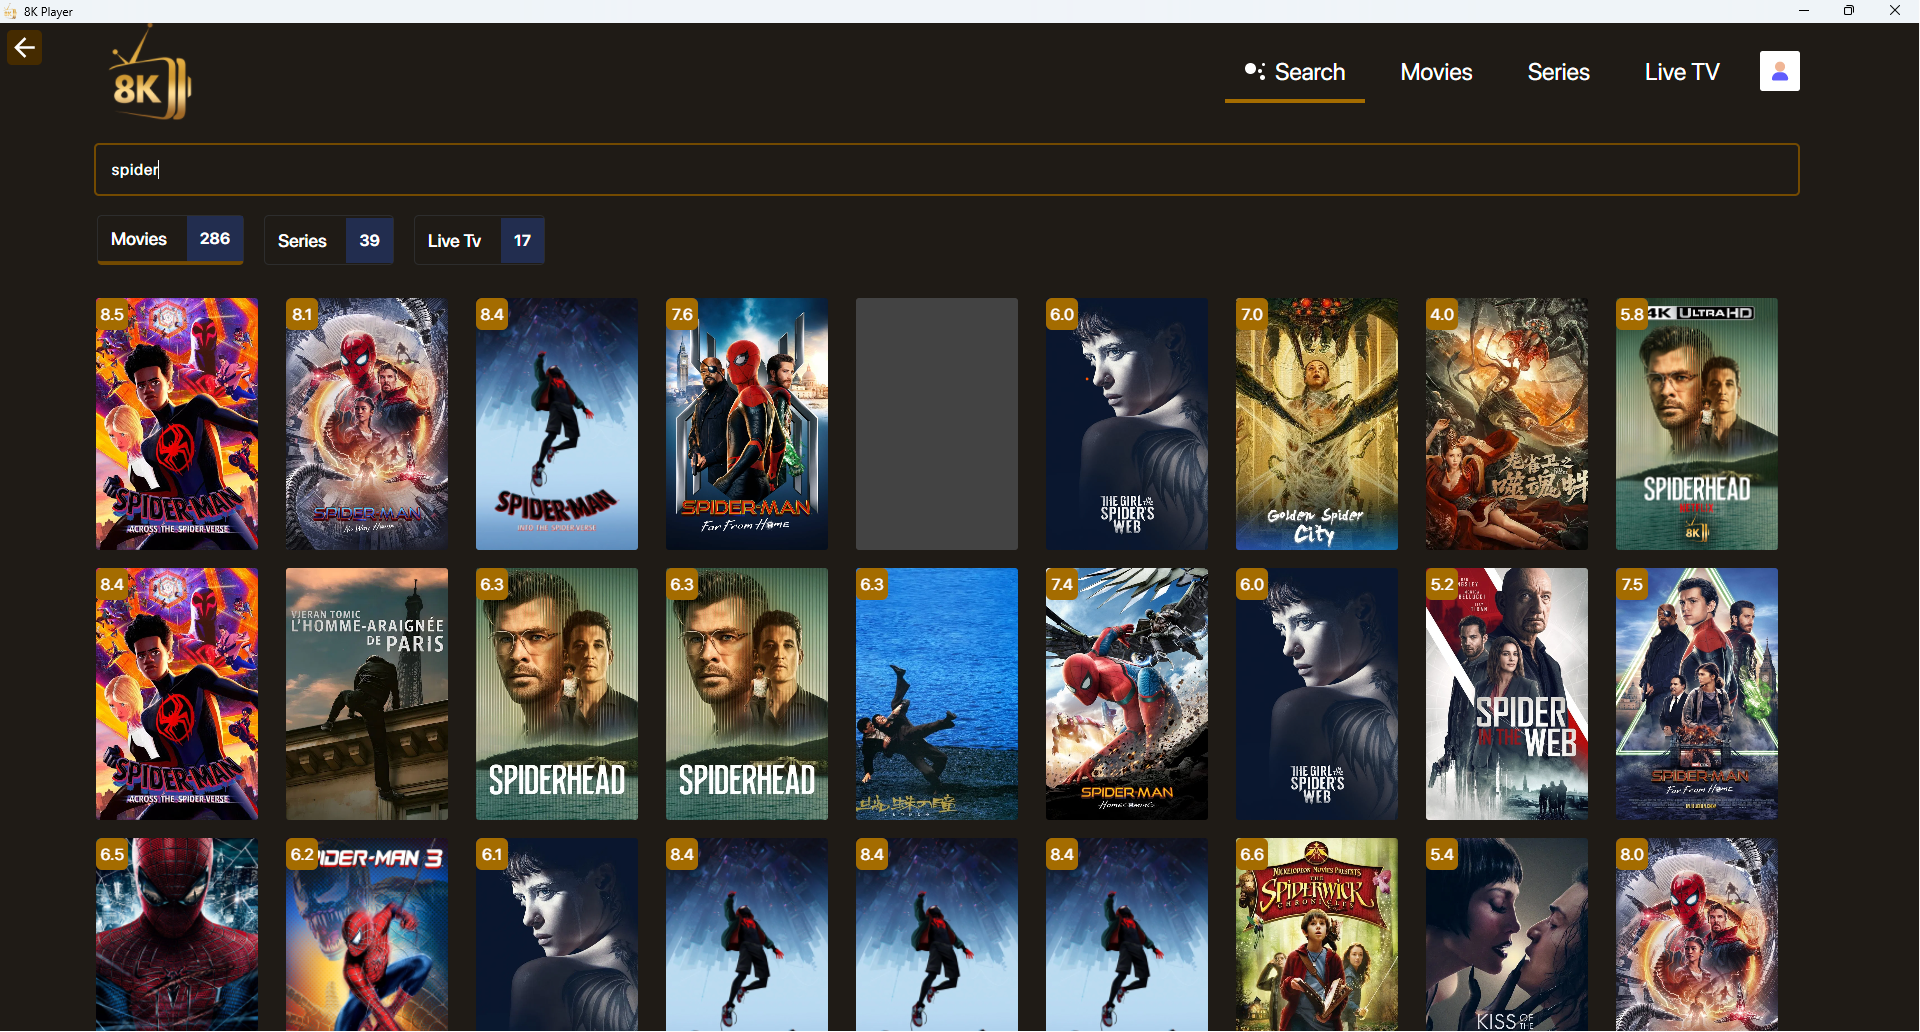Open Across the Spider-Verse poster rated 8.5
The height and width of the screenshot is (1032, 1920).
tap(177, 424)
